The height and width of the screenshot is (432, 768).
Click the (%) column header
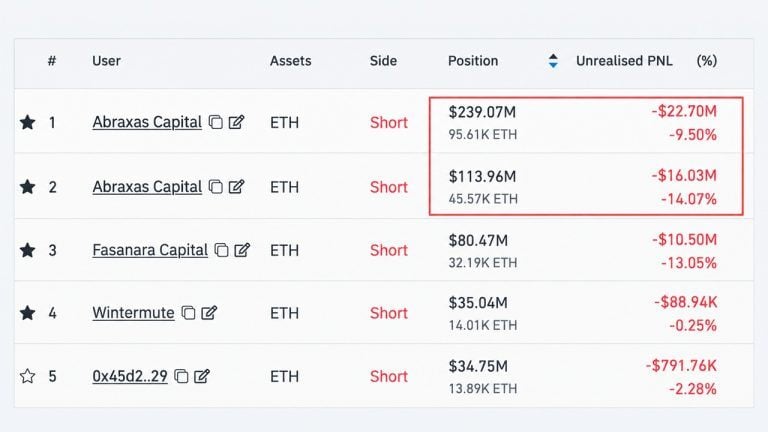tap(706, 61)
